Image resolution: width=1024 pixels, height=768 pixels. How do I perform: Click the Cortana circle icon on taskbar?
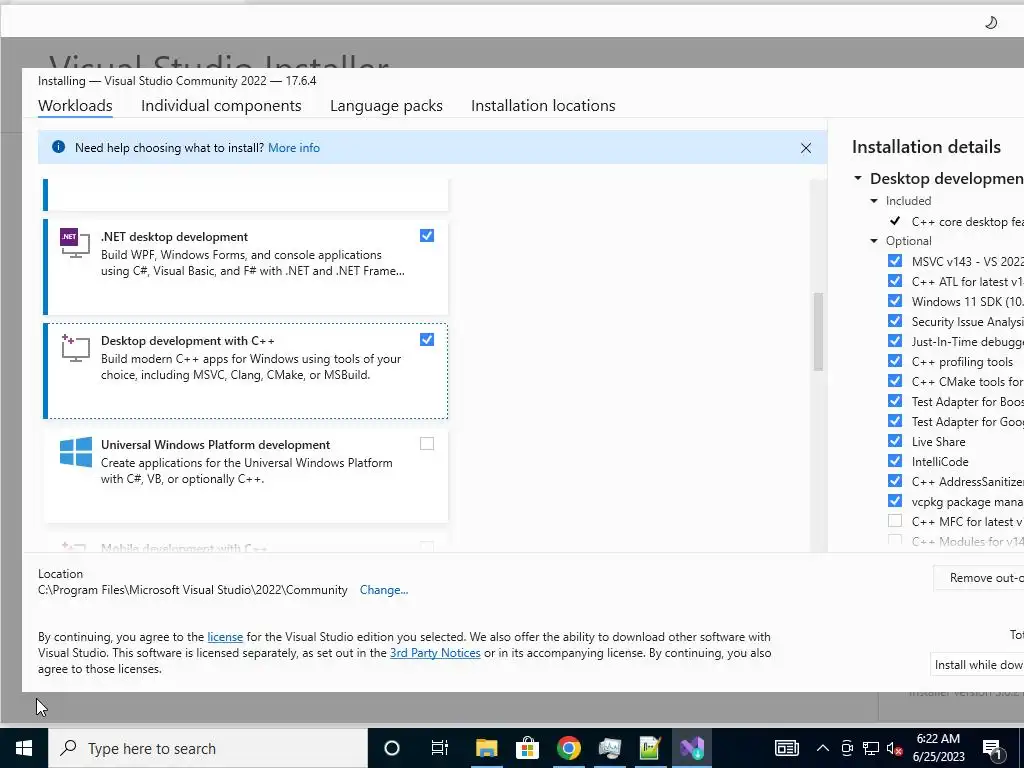pos(392,748)
